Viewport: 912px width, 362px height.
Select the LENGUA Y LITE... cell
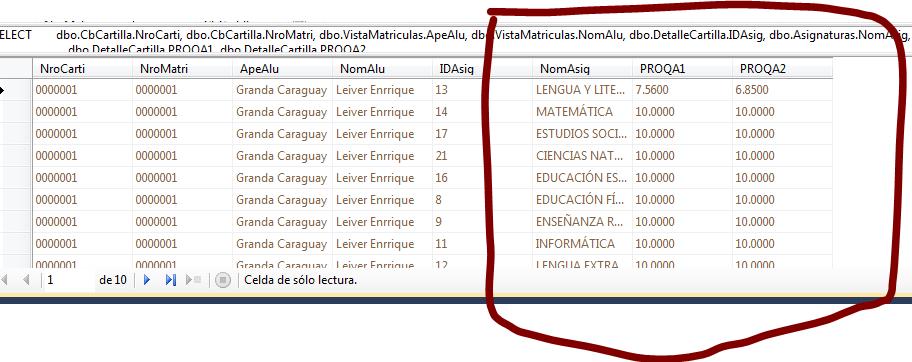[583, 90]
